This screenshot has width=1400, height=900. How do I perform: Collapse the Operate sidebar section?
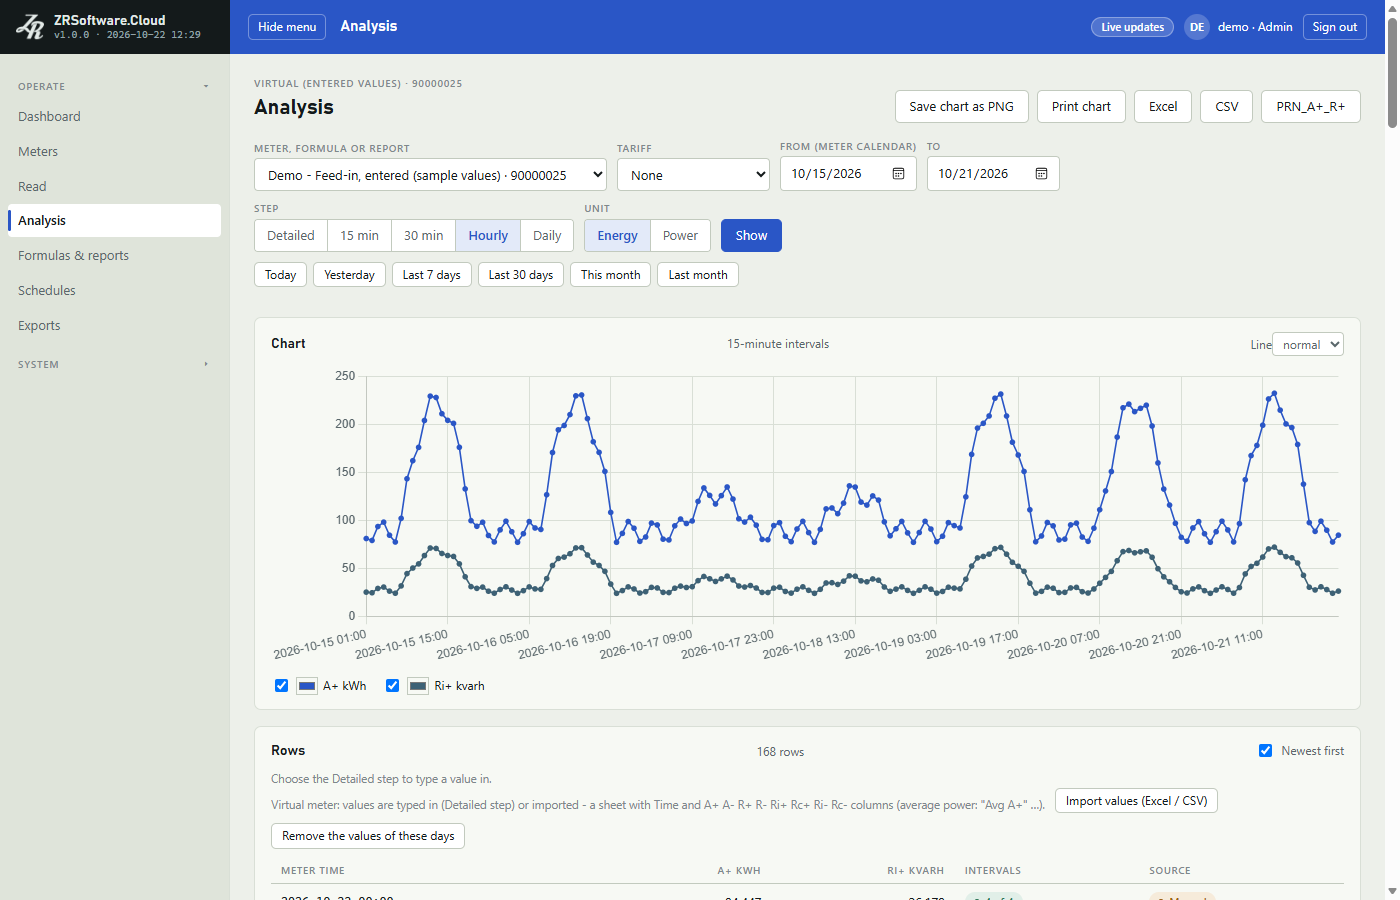click(115, 86)
